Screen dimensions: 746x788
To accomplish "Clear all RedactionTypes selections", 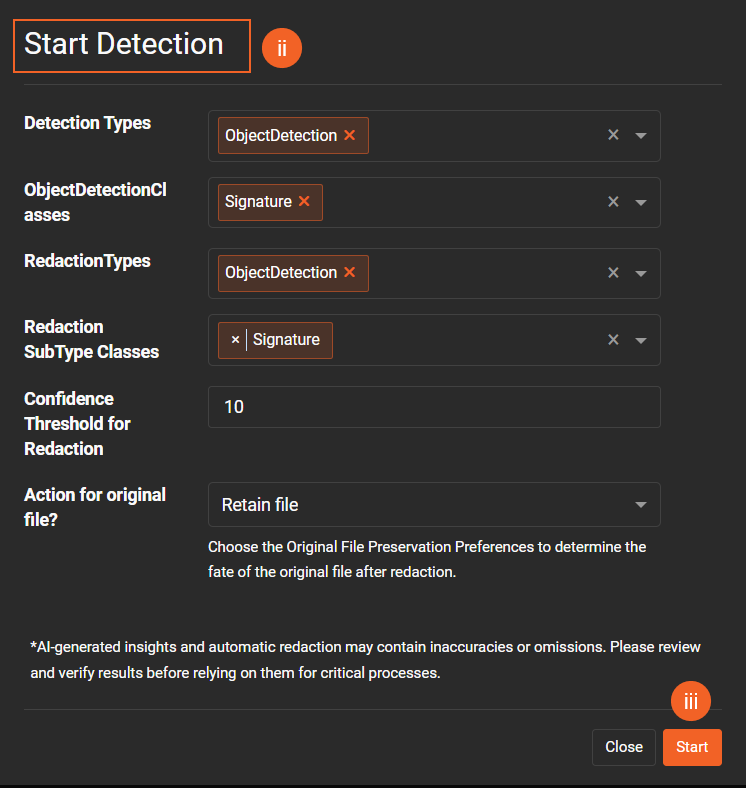I will [613, 273].
